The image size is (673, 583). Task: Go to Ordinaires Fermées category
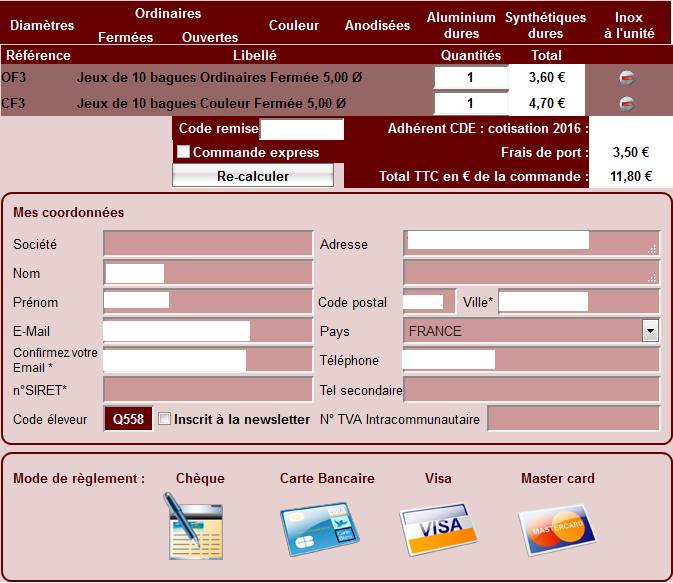125,37
